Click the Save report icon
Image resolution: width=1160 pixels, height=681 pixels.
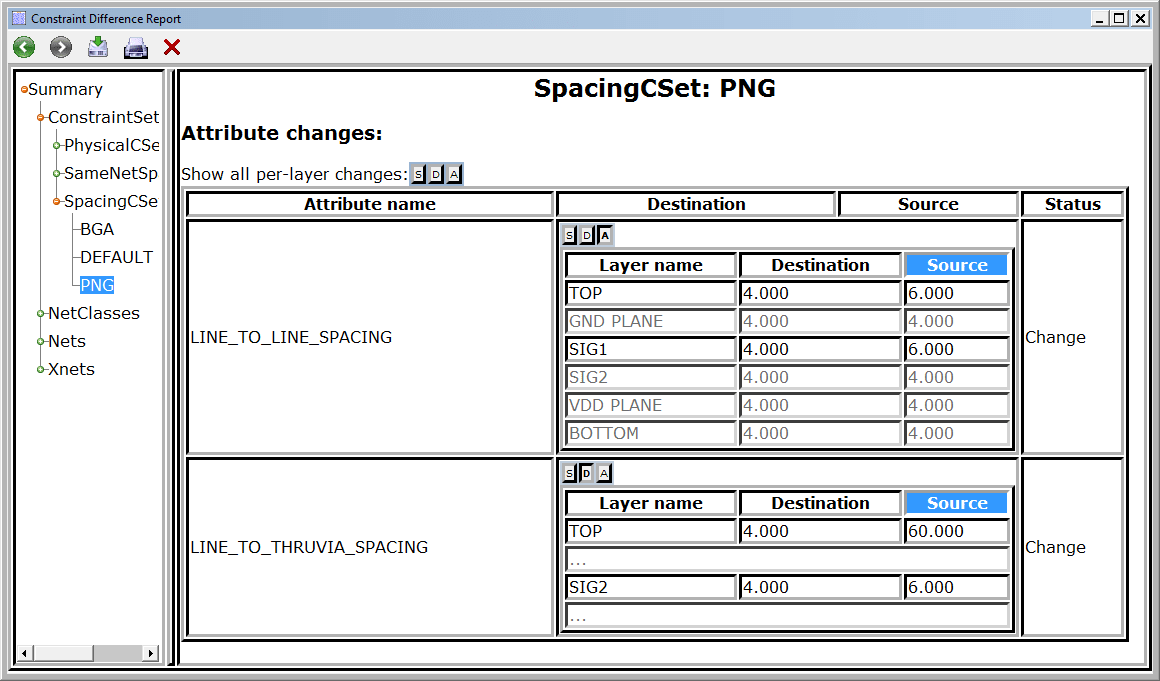tap(98, 47)
